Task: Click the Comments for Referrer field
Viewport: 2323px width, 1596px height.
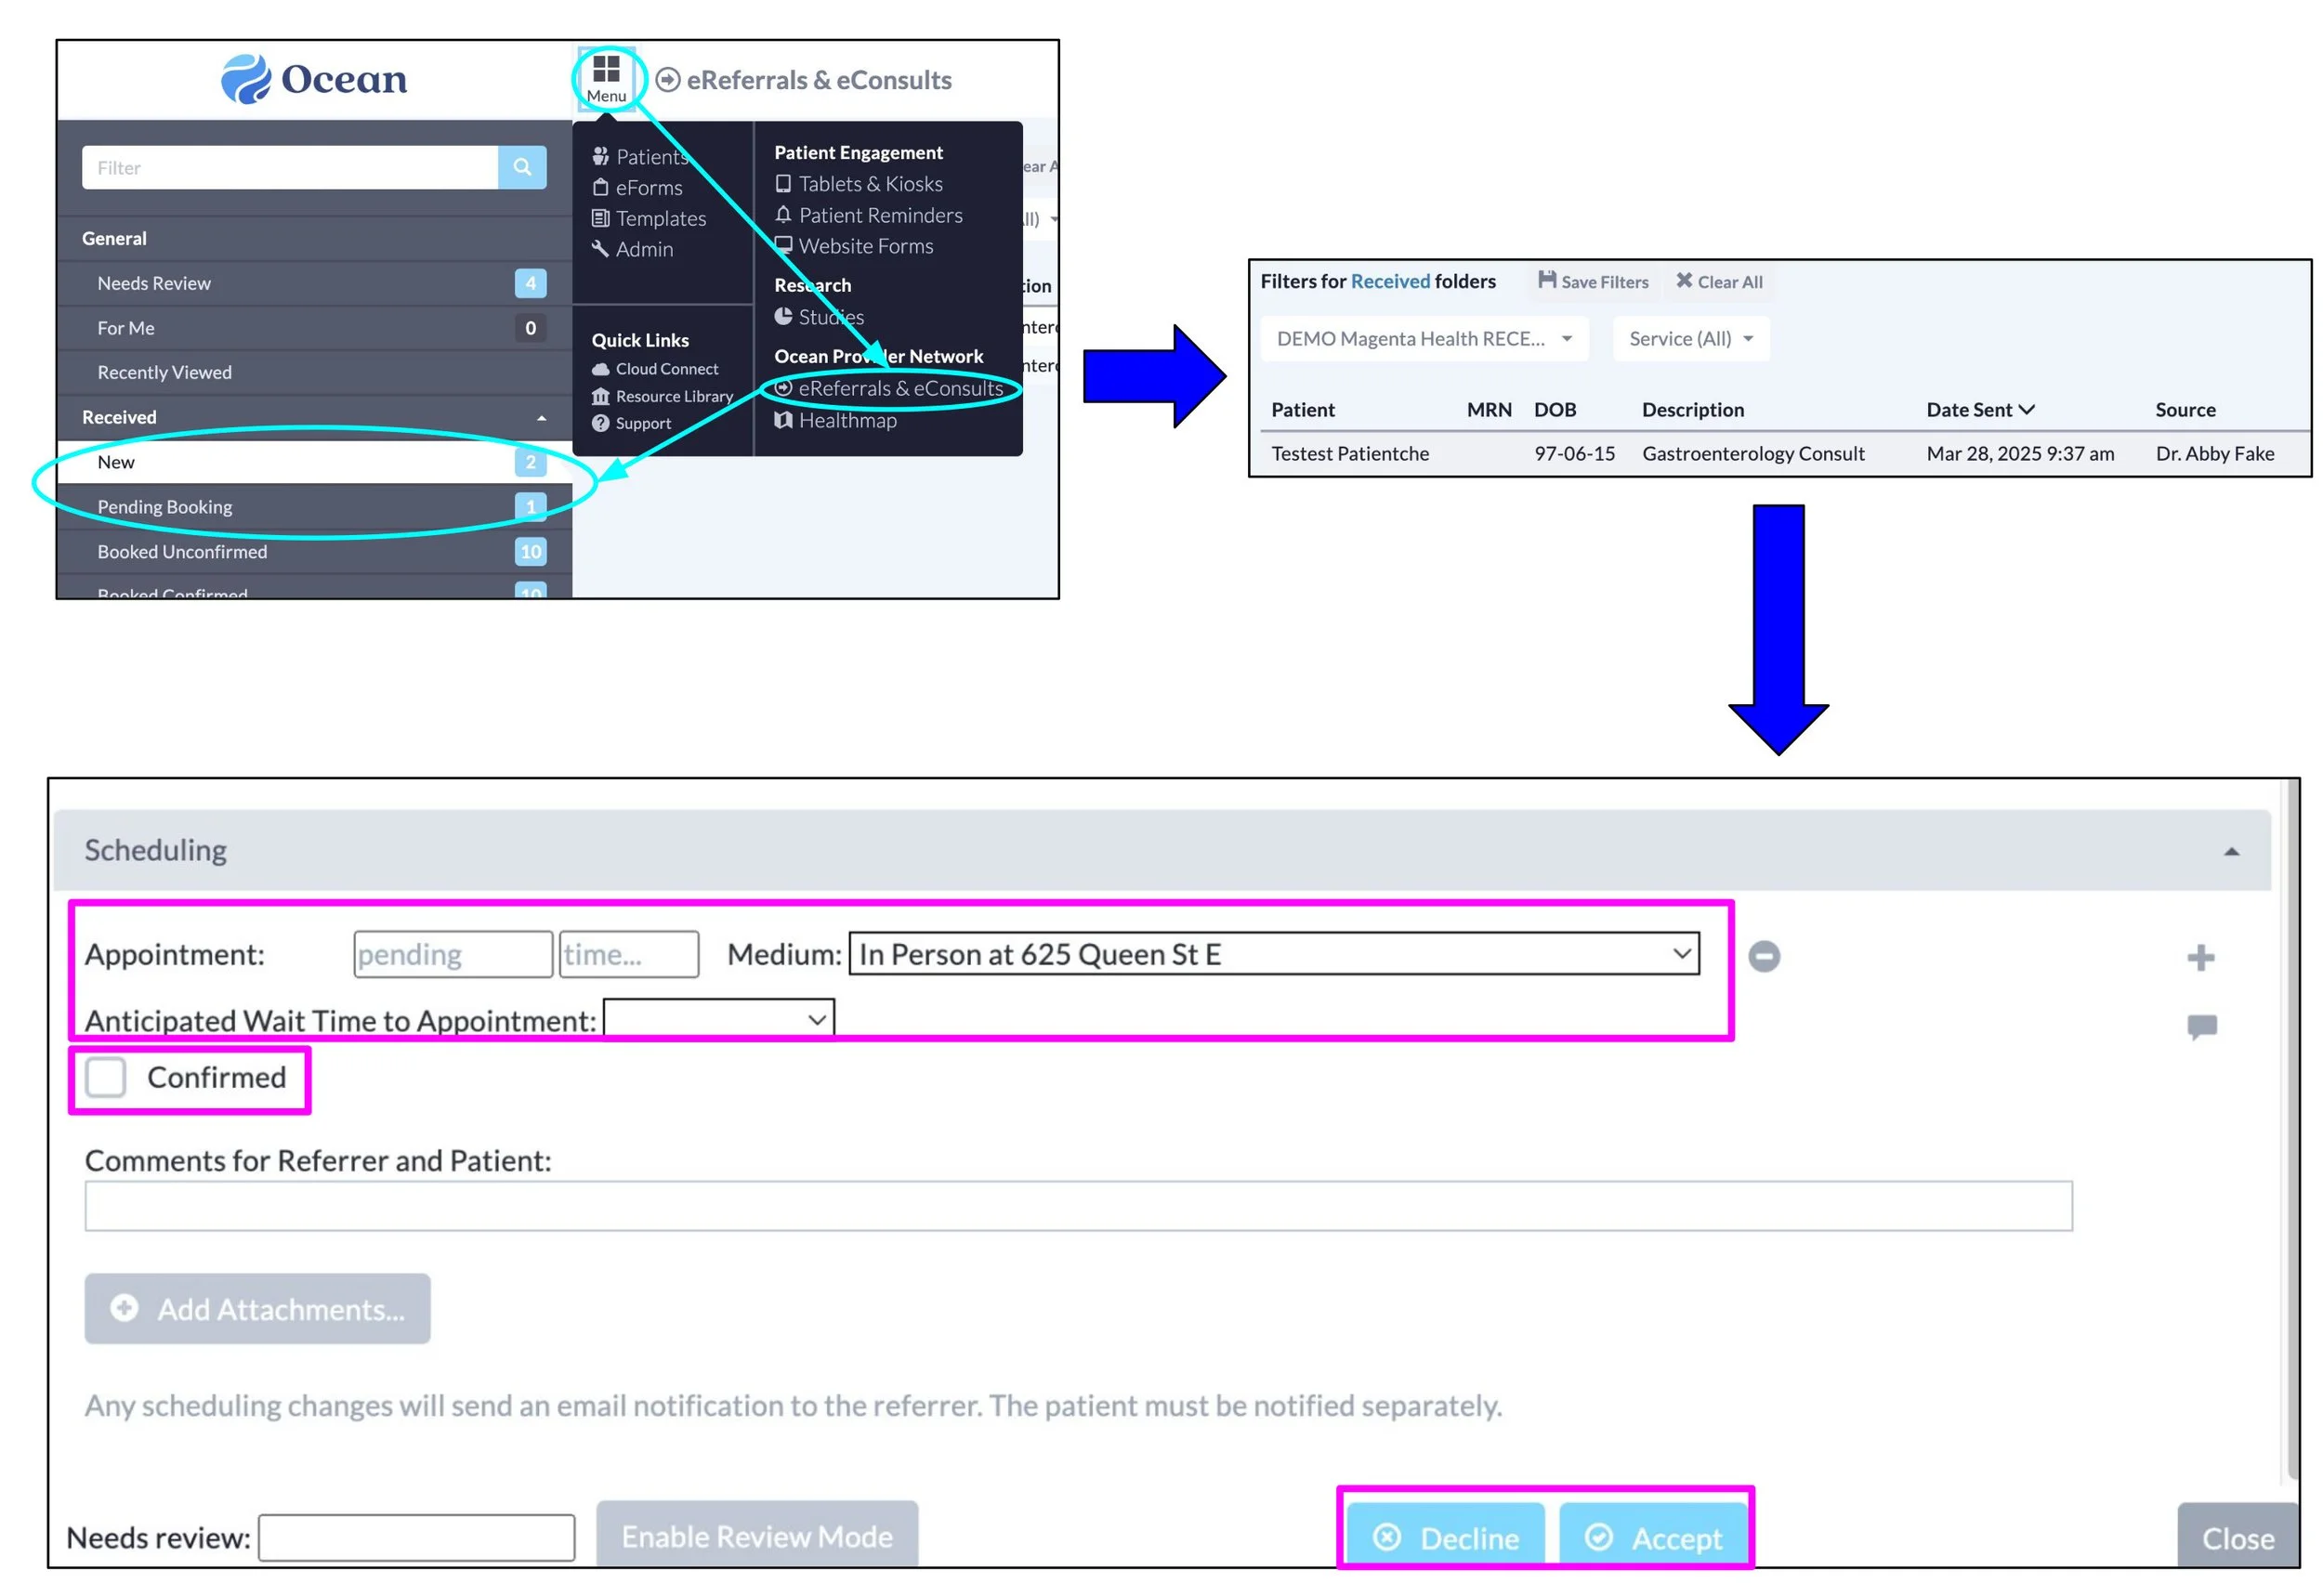Action: point(1077,1205)
